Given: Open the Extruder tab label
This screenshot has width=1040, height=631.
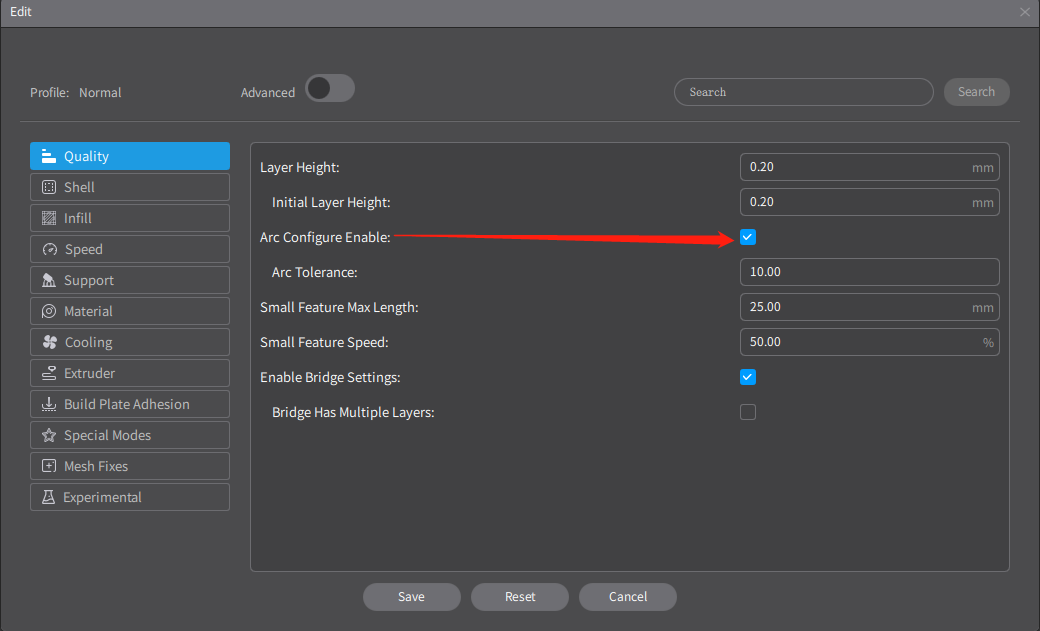Looking at the screenshot, I should (90, 373).
